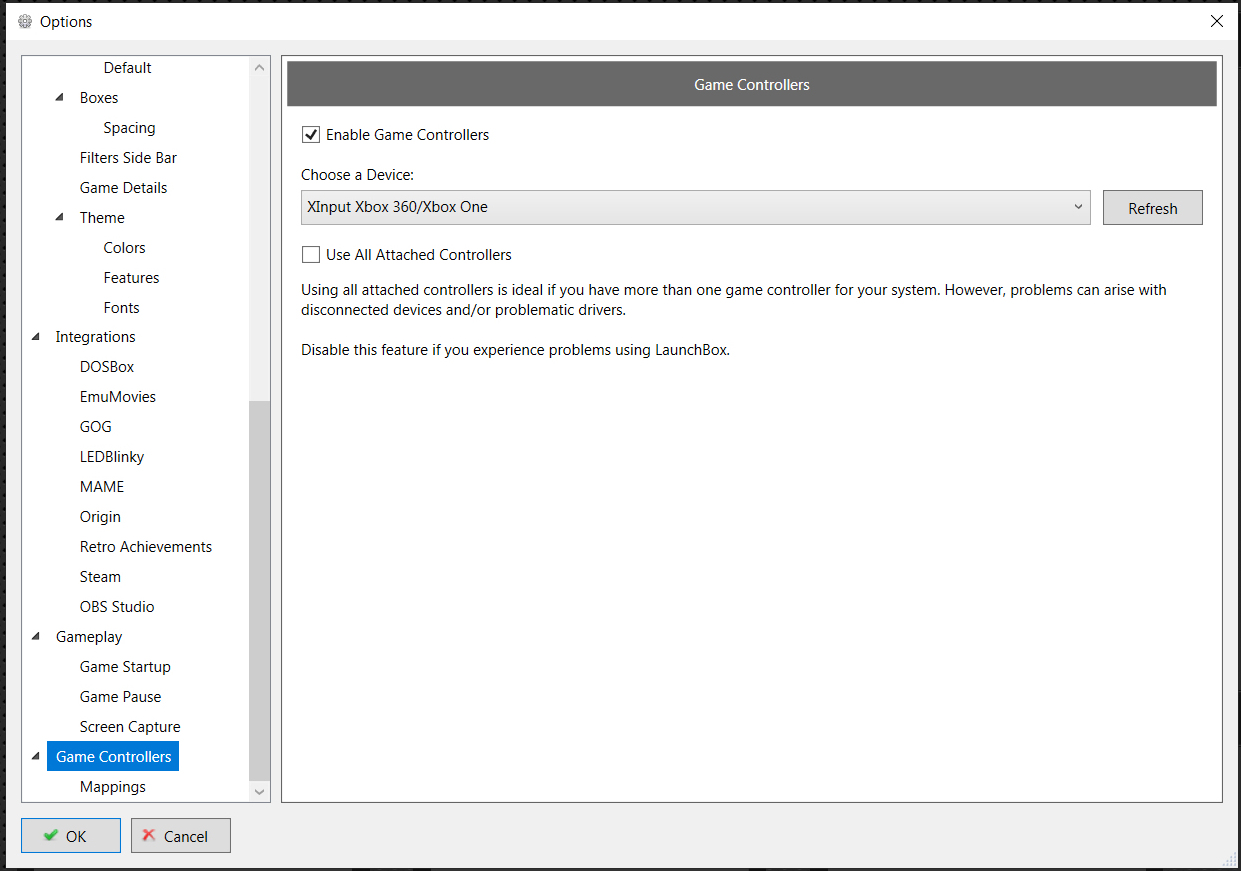Image resolution: width=1241 pixels, height=871 pixels.
Task: Collapse the Integrations tree node
Action: (x=37, y=337)
